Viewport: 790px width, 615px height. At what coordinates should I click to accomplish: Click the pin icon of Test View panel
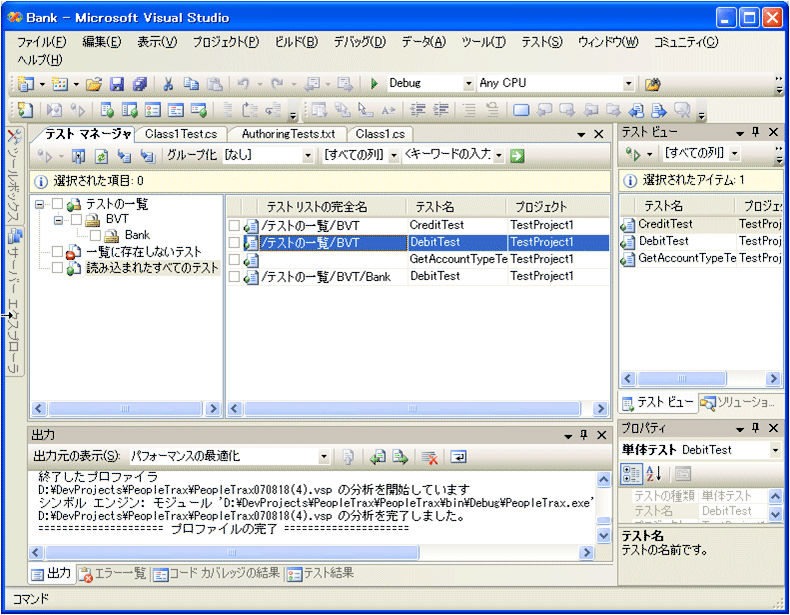click(x=755, y=132)
